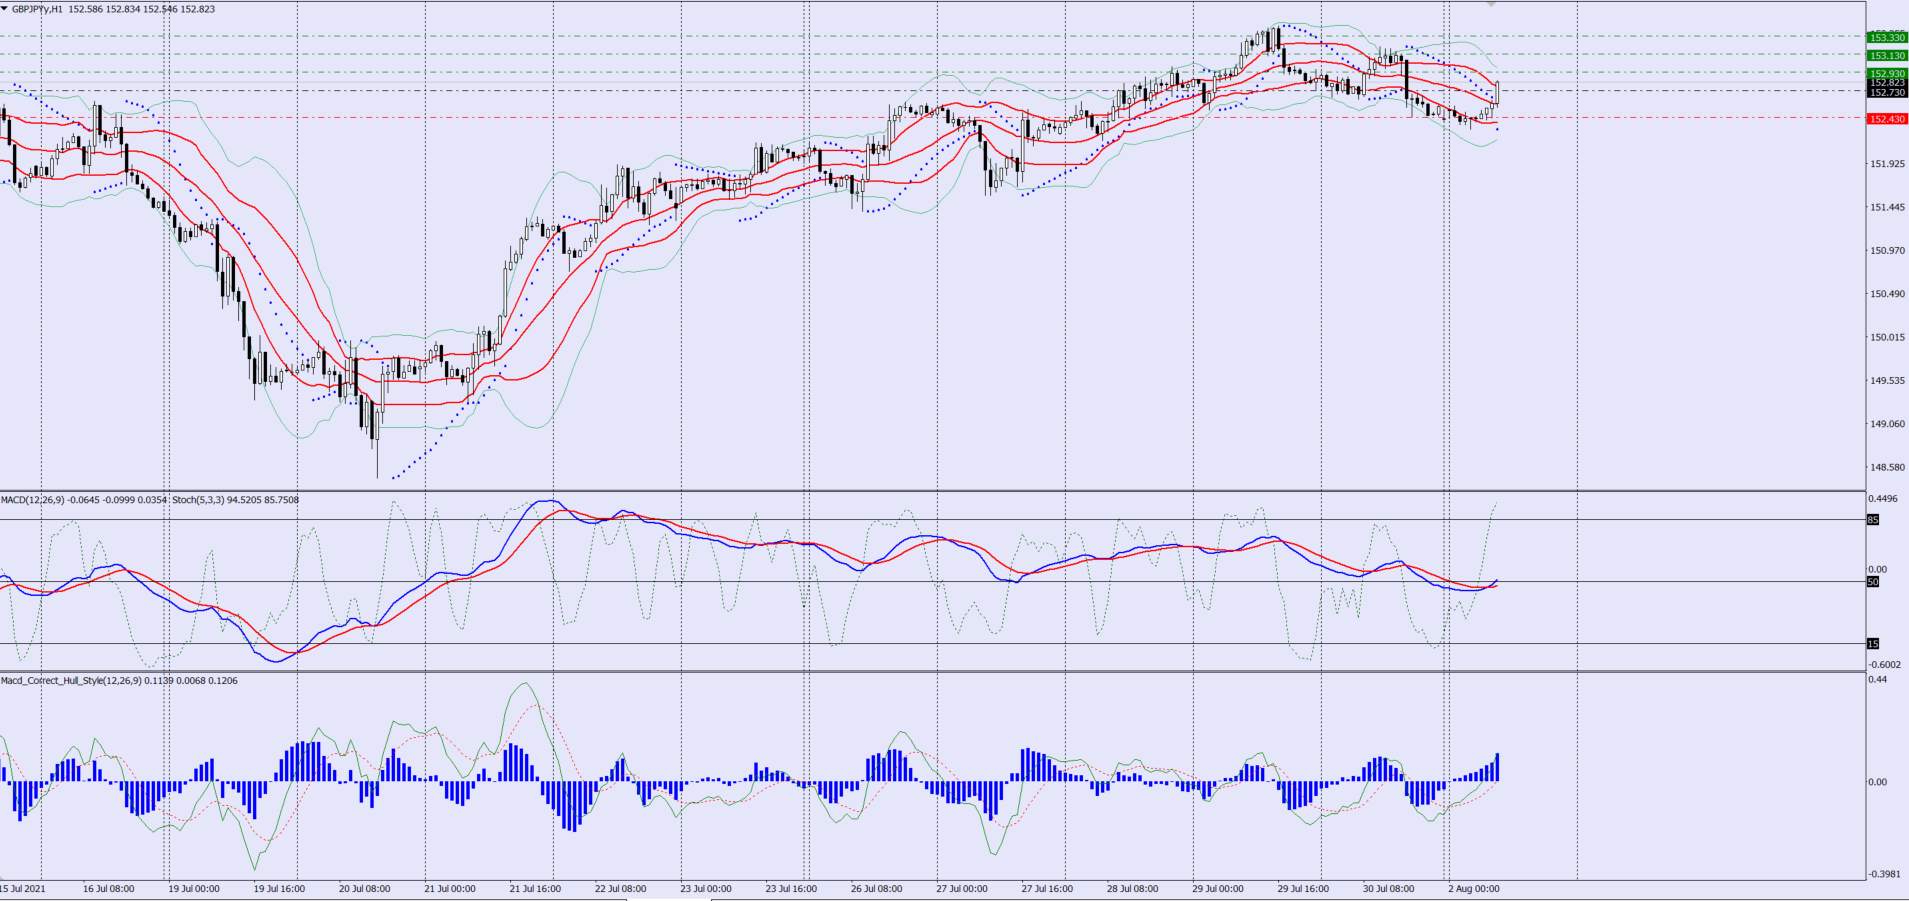Click the chart shift marker at top edge
This screenshot has width=1909, height=901.
1491,4
